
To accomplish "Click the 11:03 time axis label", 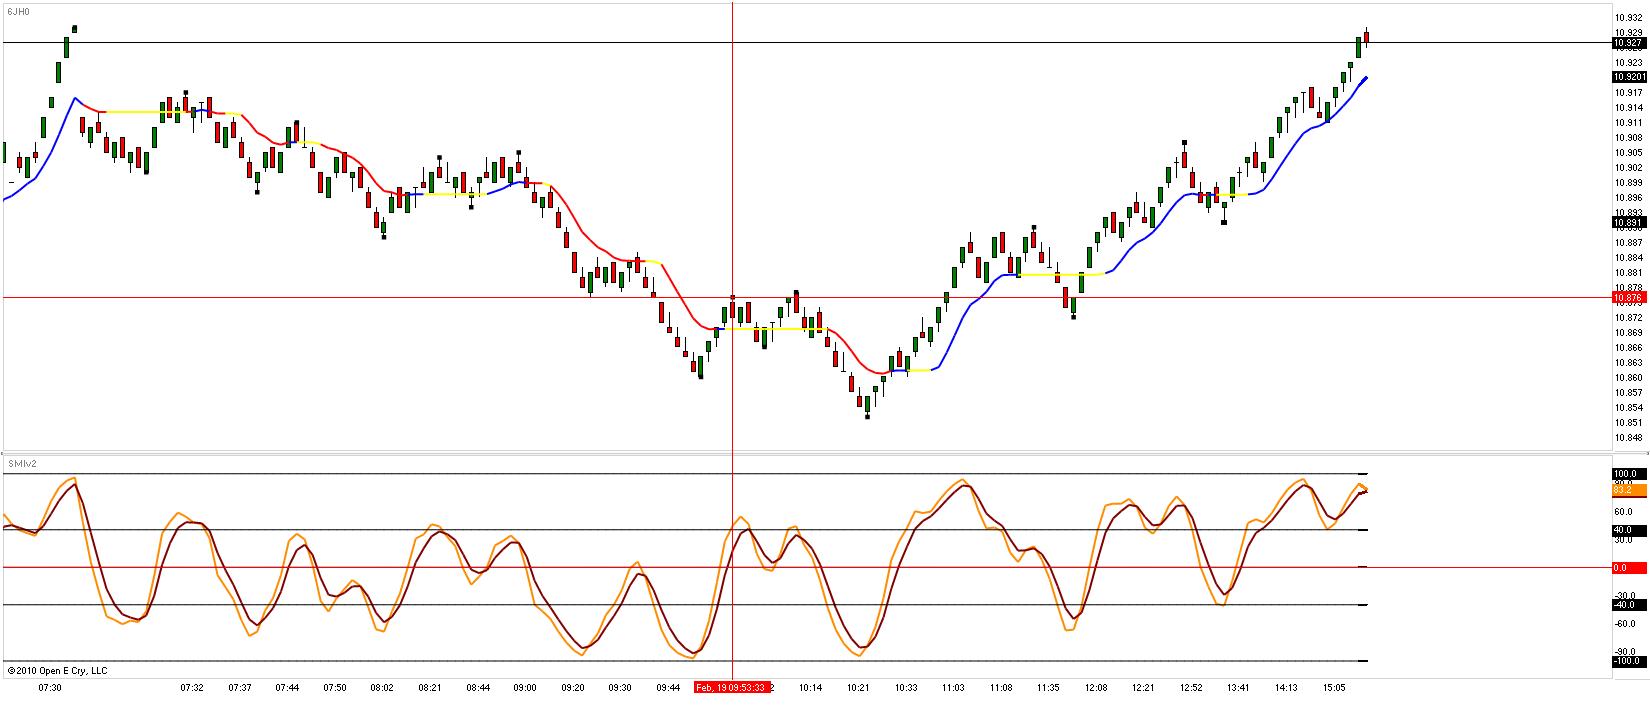I will pos(953,688).
